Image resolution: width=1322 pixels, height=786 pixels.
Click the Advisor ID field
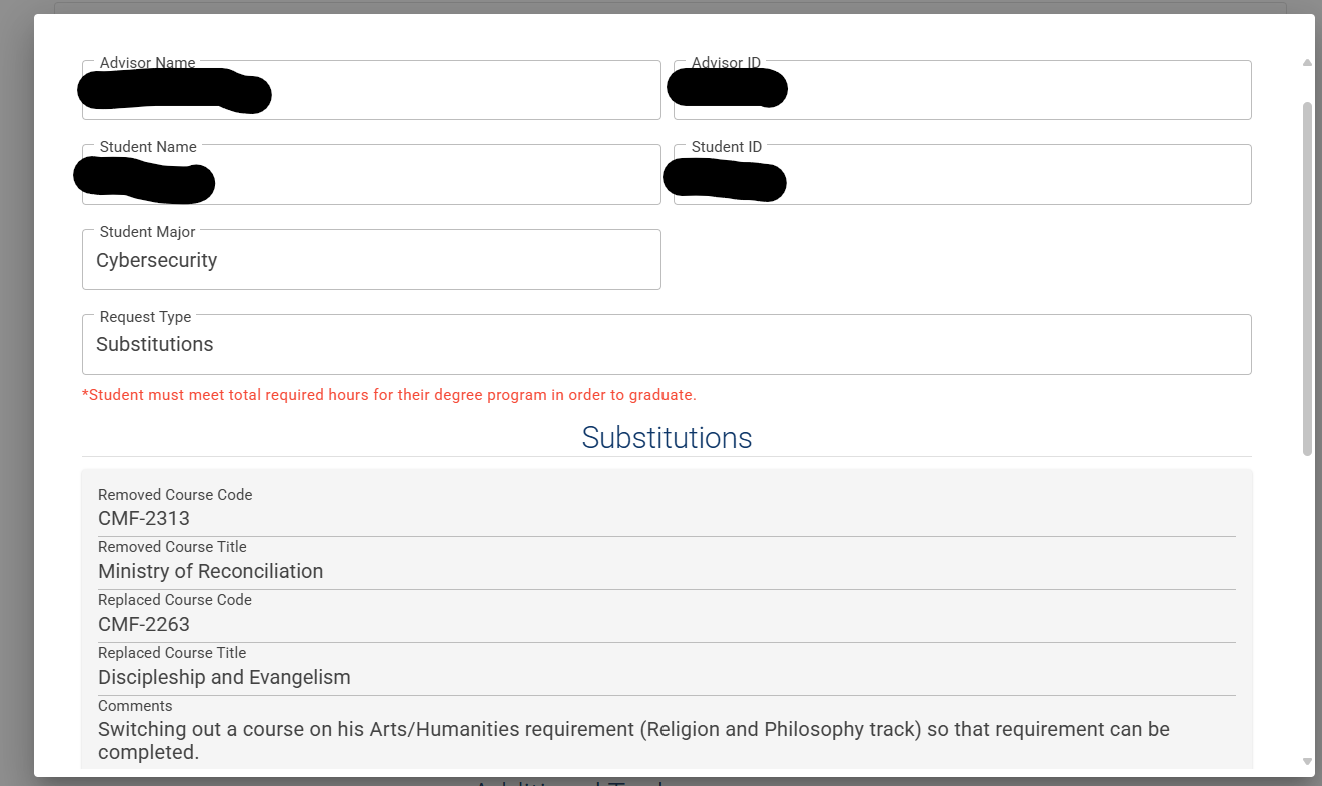tap(963, 90)
